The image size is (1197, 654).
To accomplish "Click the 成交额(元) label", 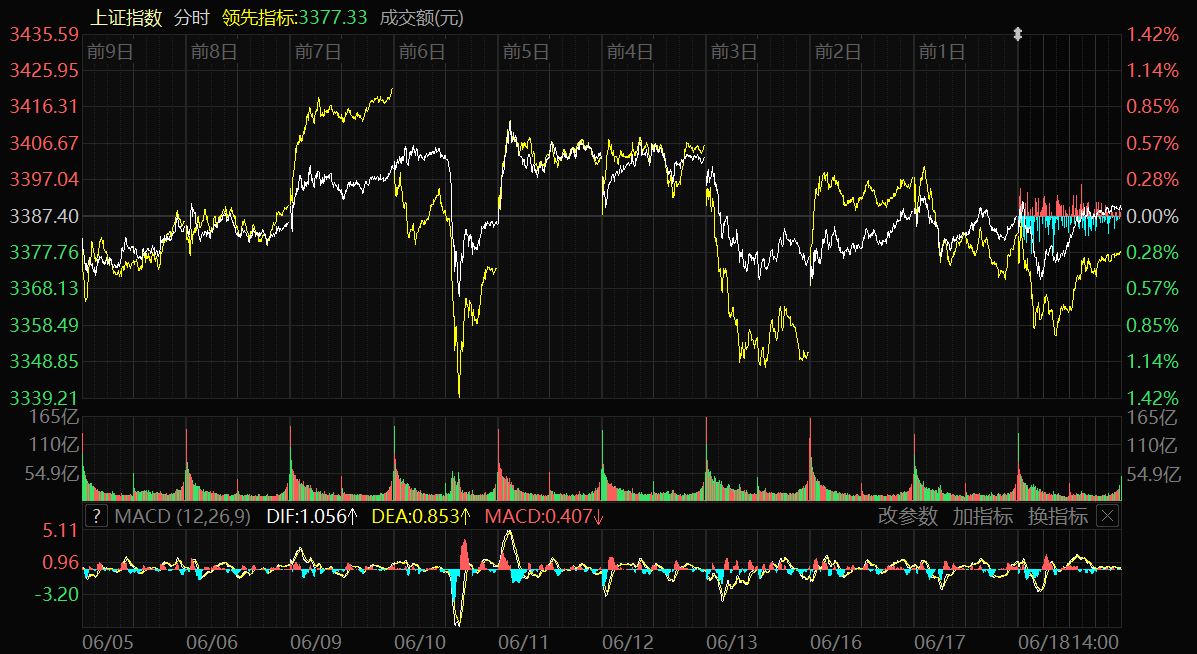I will click(421, 18).
